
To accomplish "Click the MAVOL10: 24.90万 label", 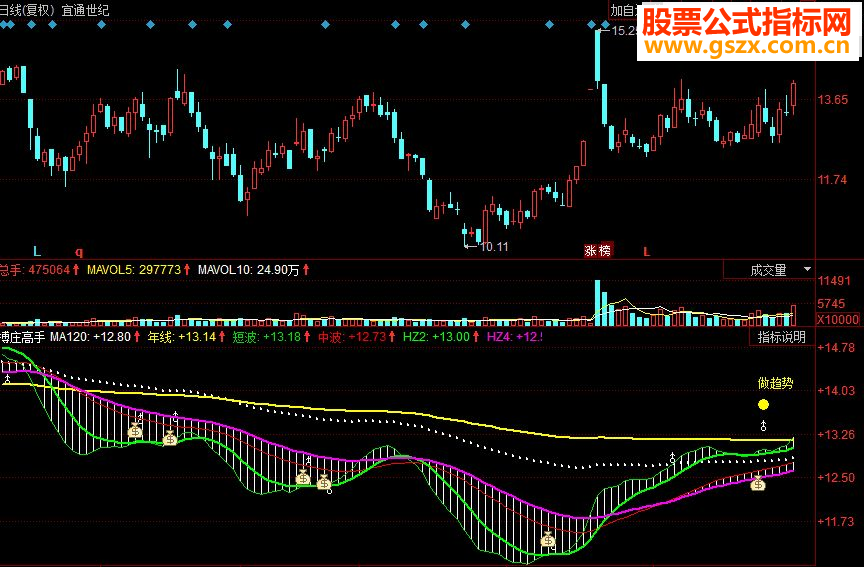I will [x=249, y=270].
